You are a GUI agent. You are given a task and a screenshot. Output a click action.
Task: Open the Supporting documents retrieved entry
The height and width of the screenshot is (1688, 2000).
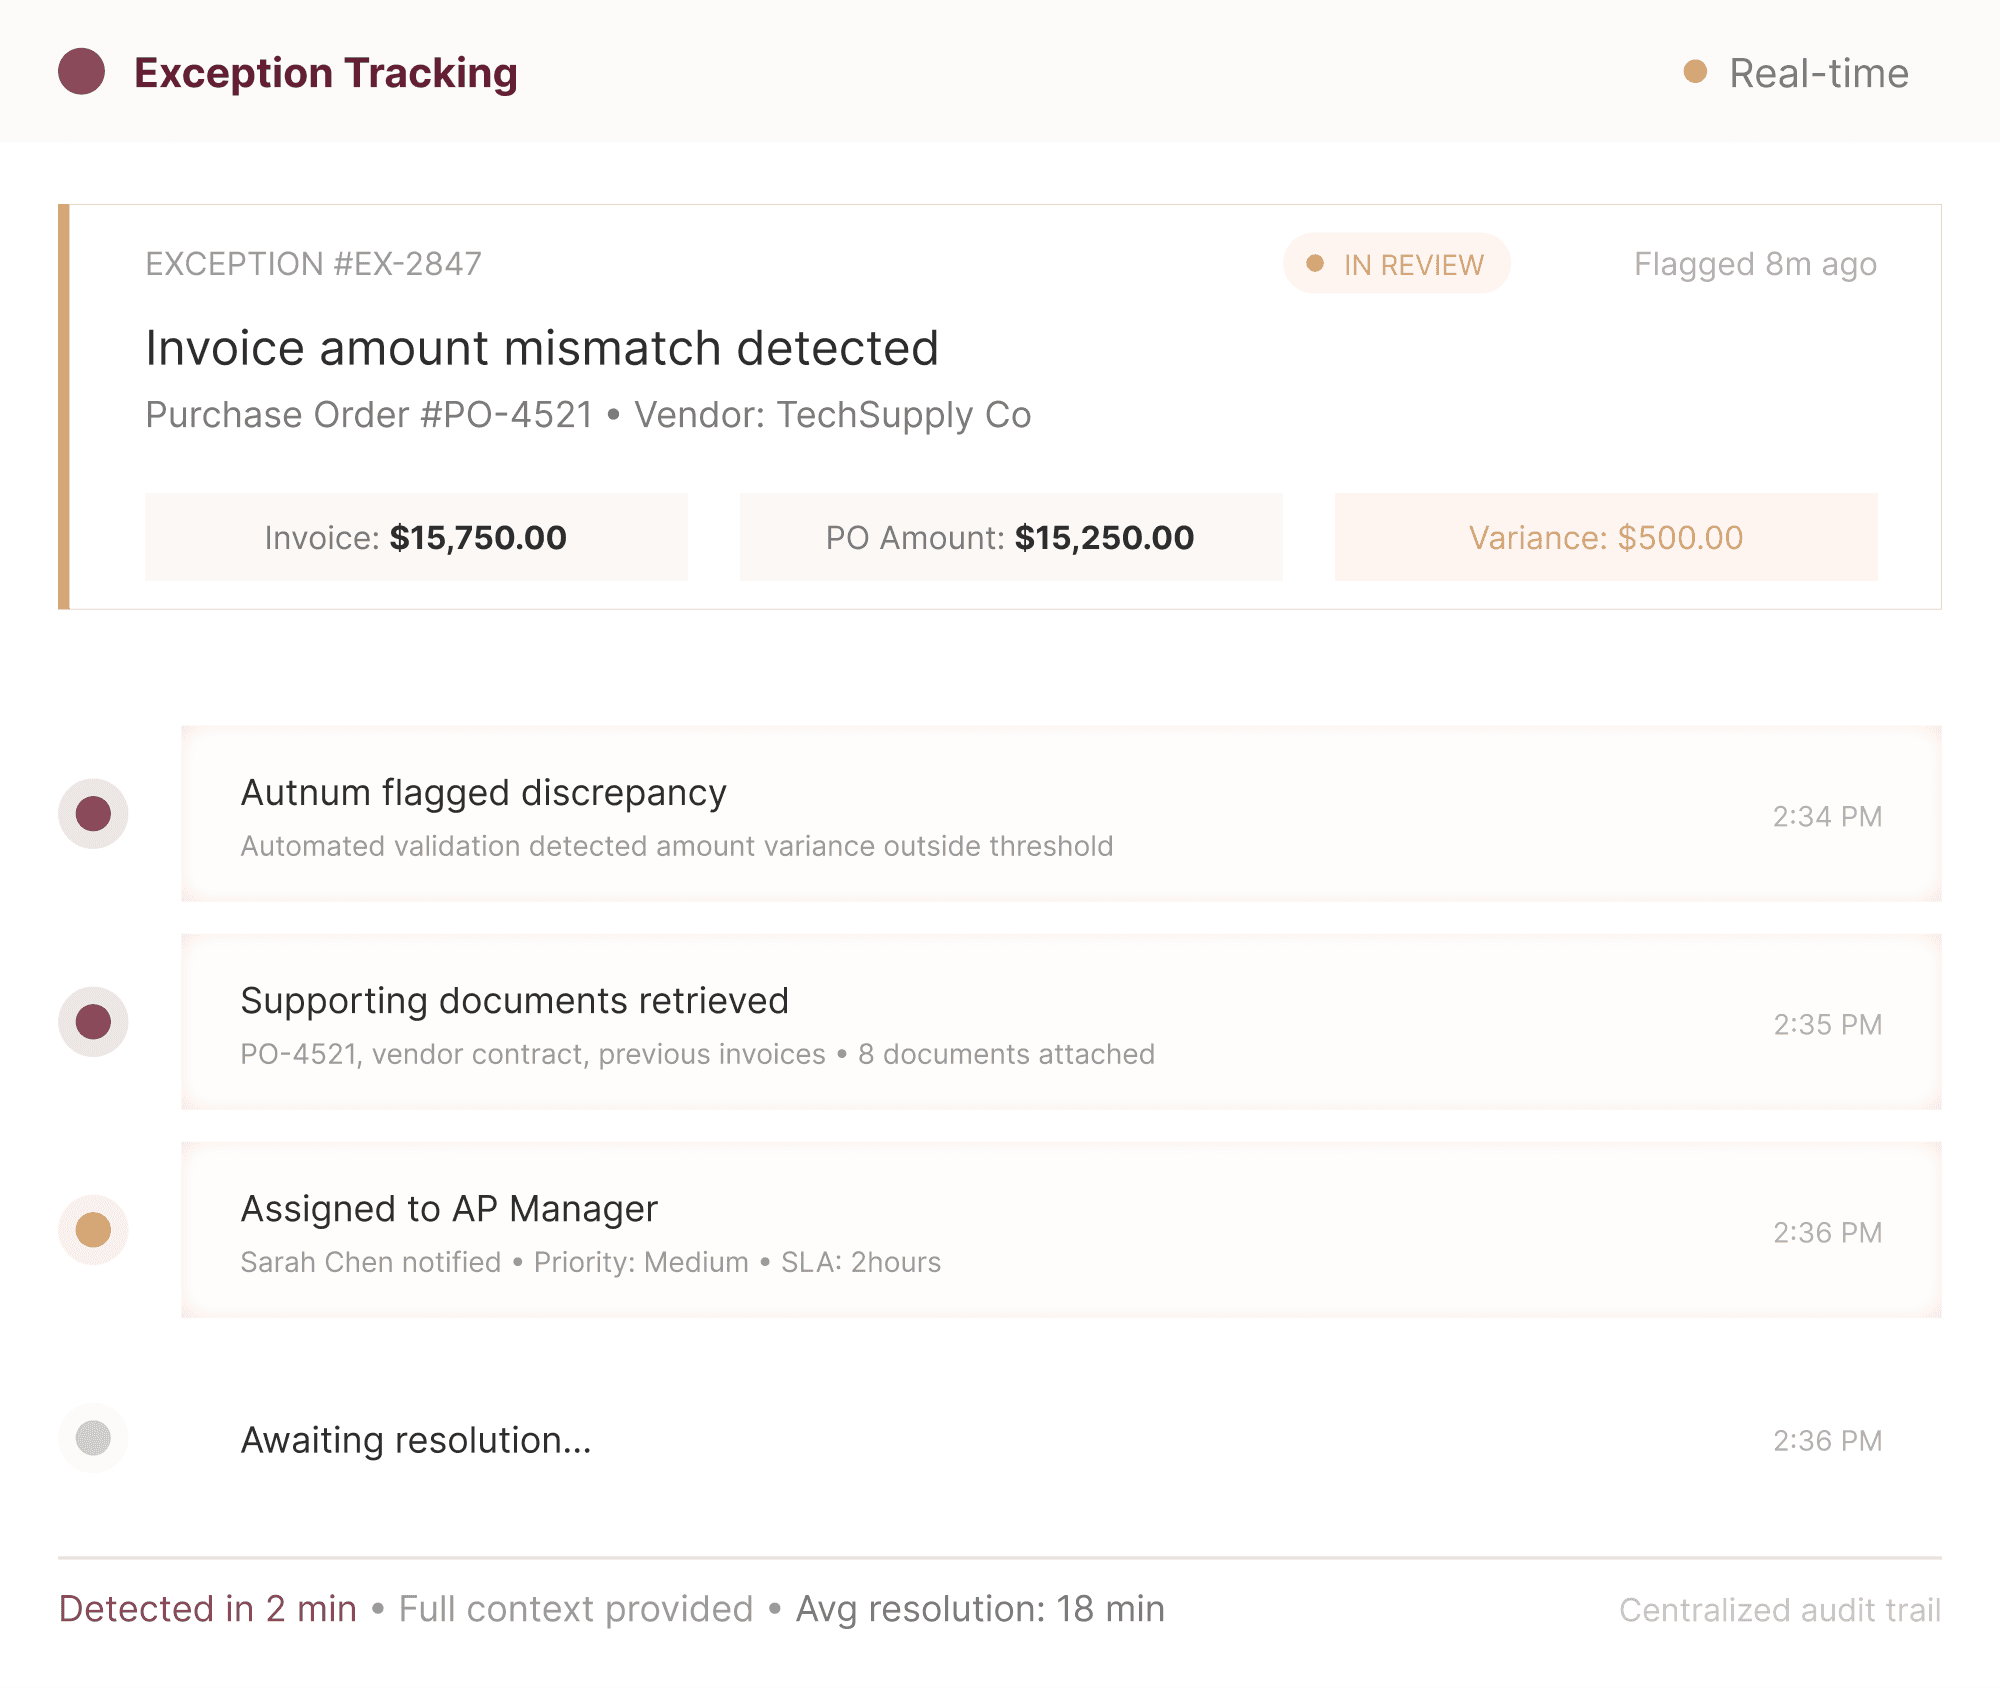[1060, 1022]
